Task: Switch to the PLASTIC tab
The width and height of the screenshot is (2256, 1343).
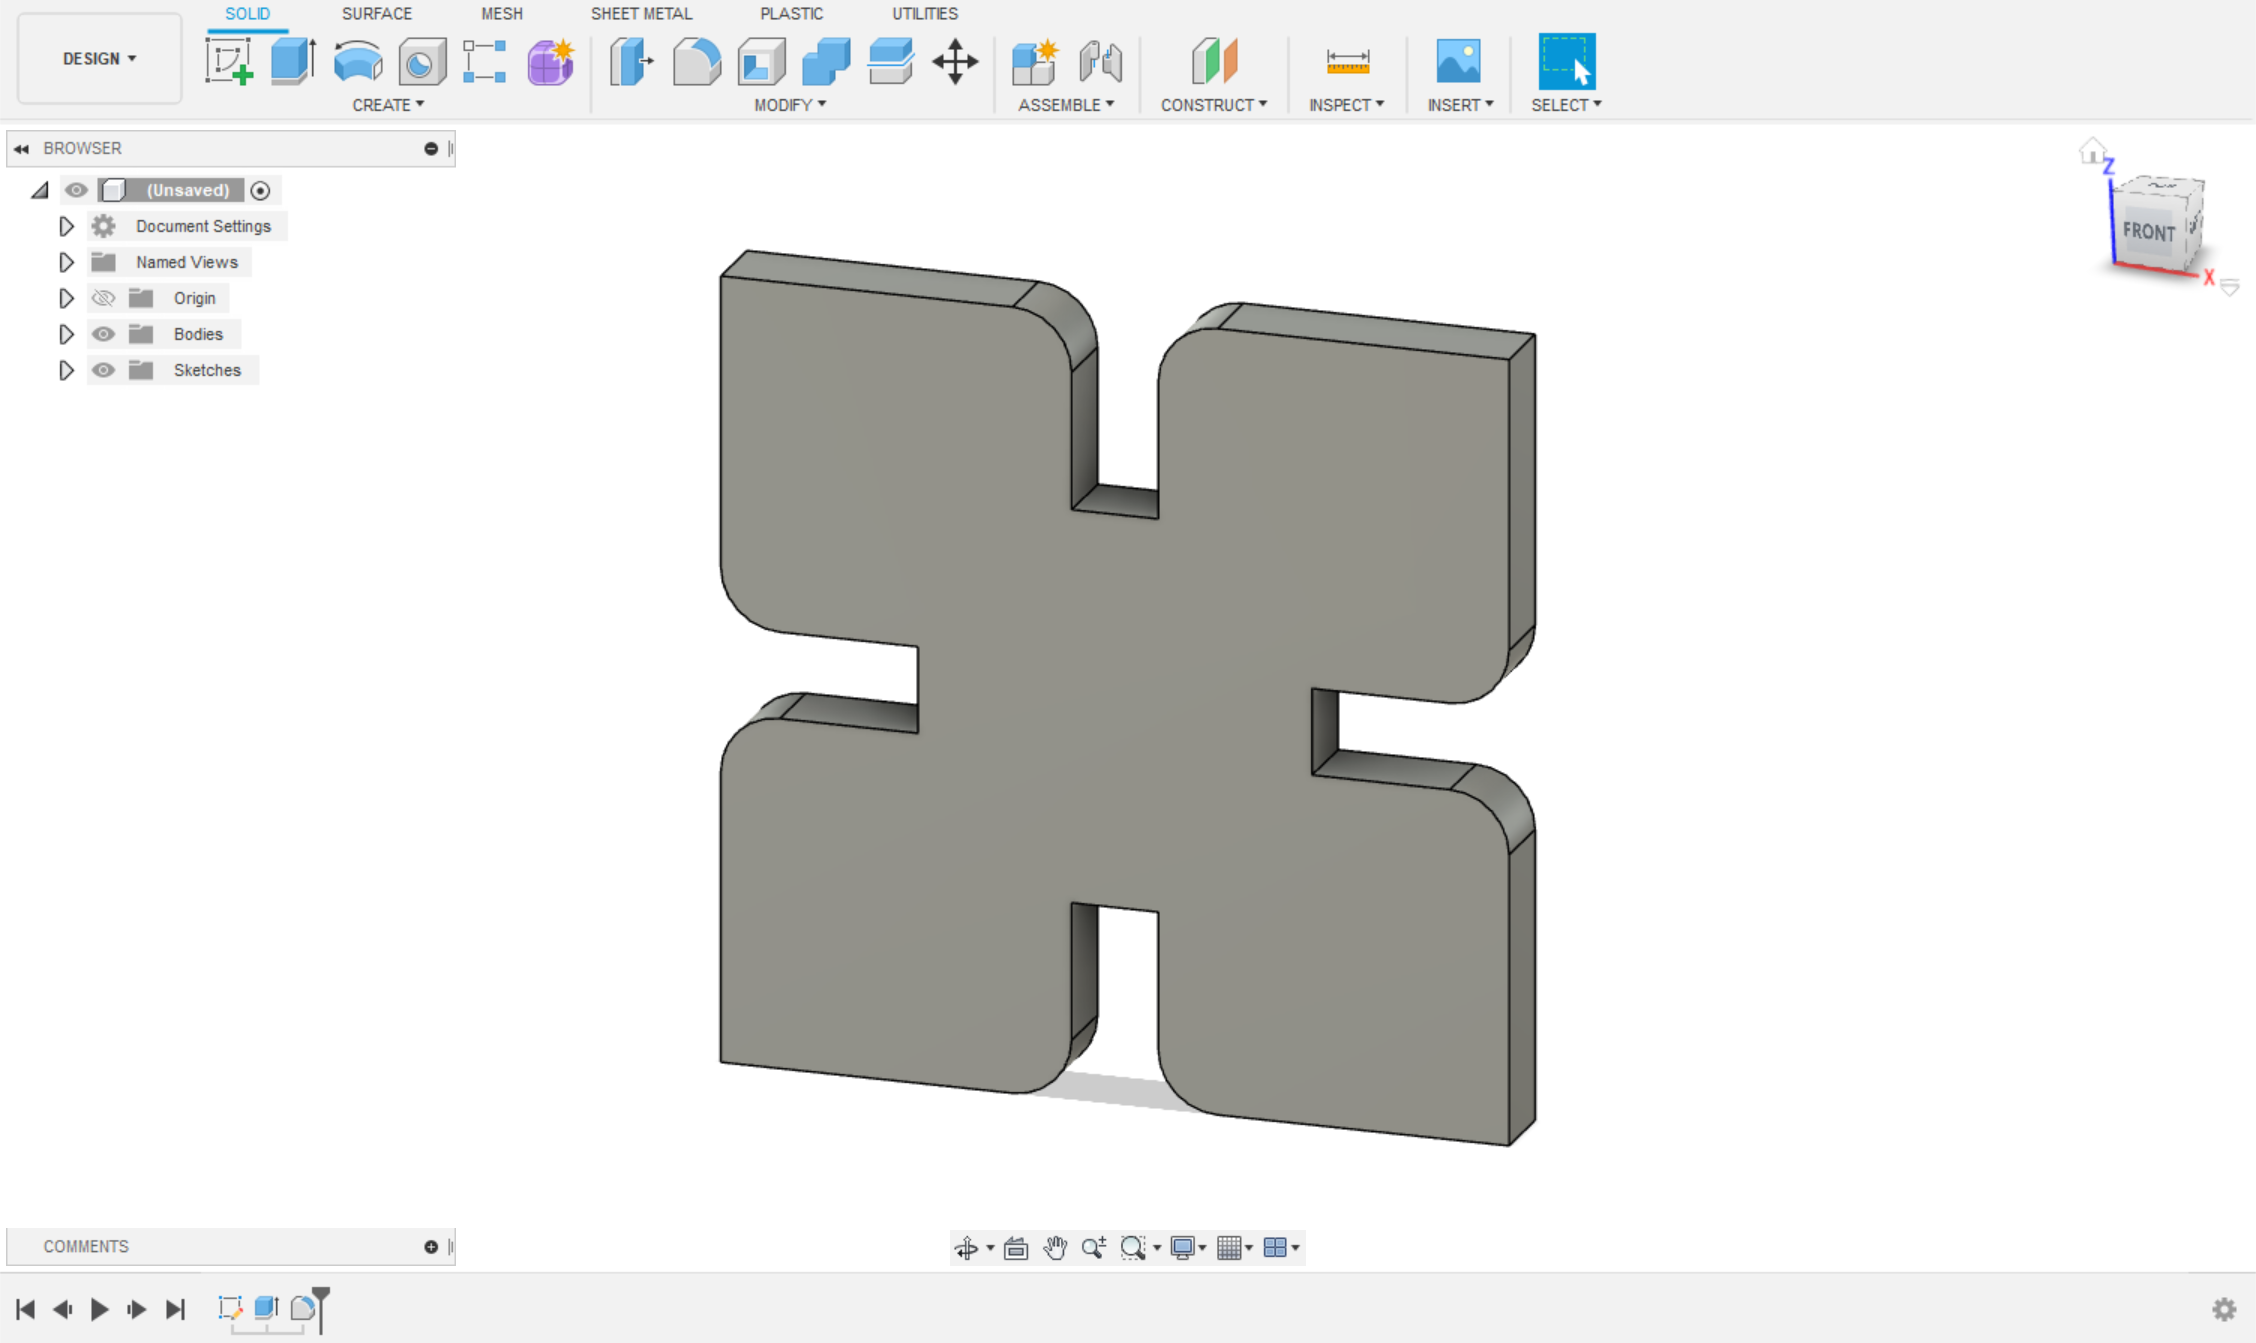Action: tap(791, 14)
